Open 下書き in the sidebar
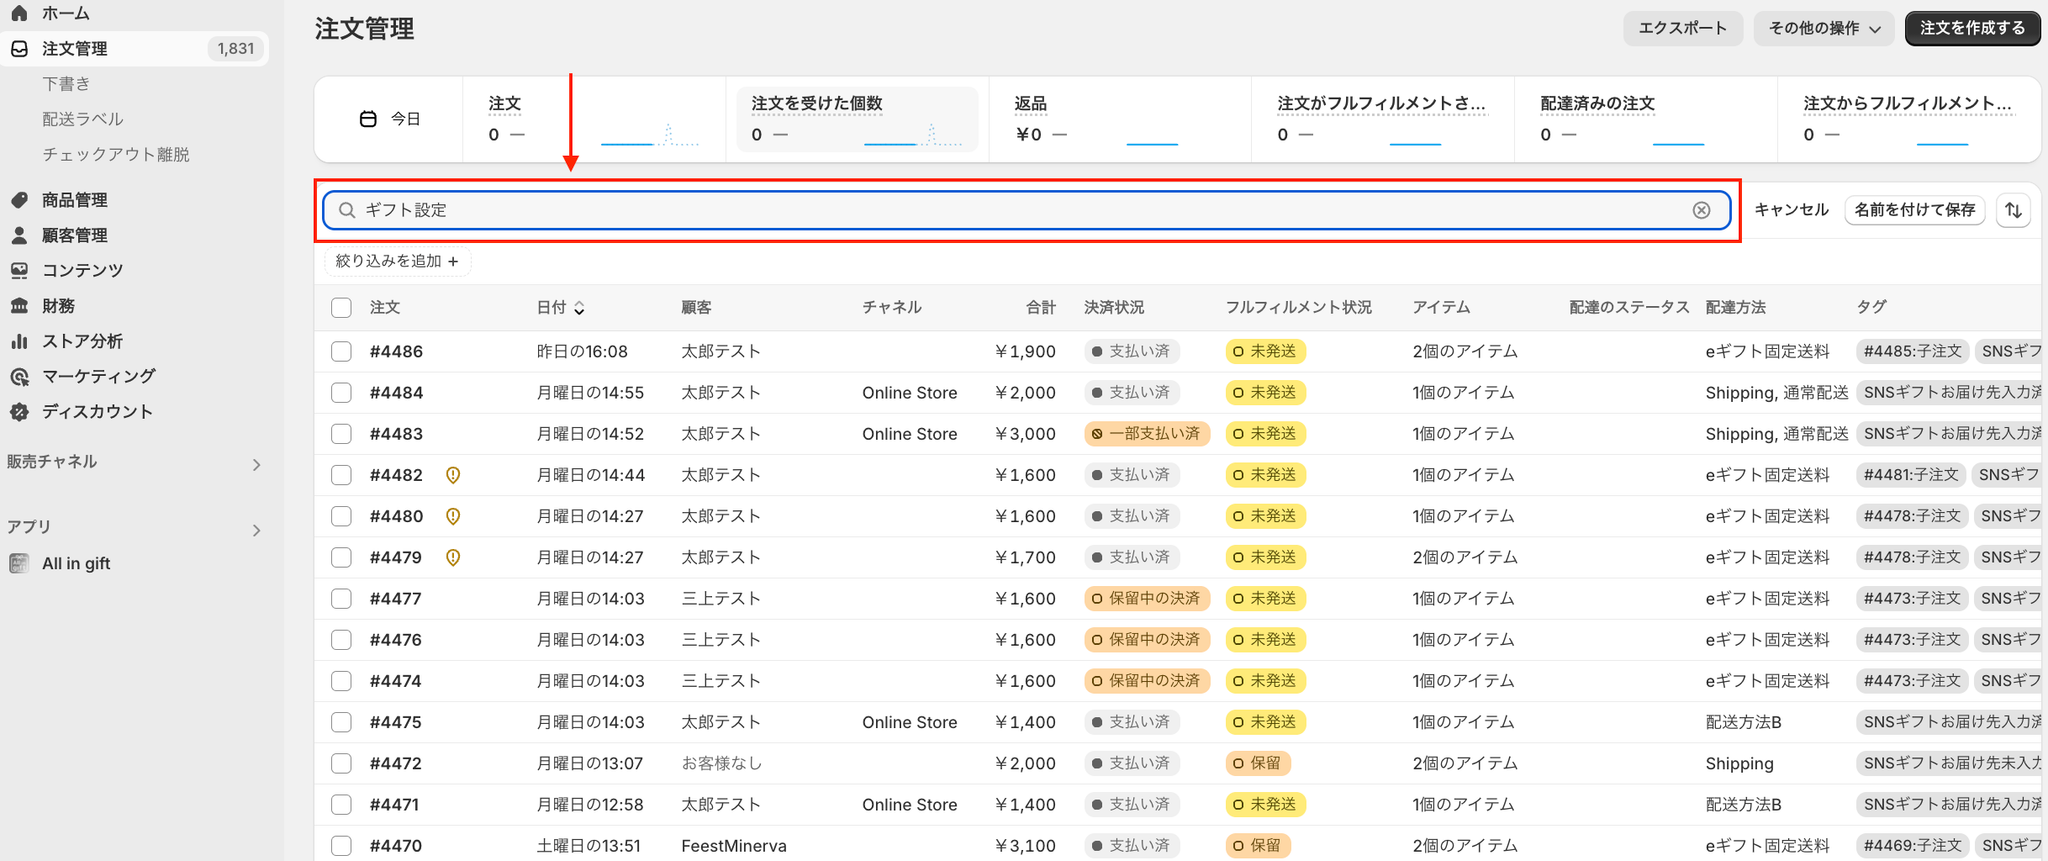2048x861 pixels. click(66, 84)
